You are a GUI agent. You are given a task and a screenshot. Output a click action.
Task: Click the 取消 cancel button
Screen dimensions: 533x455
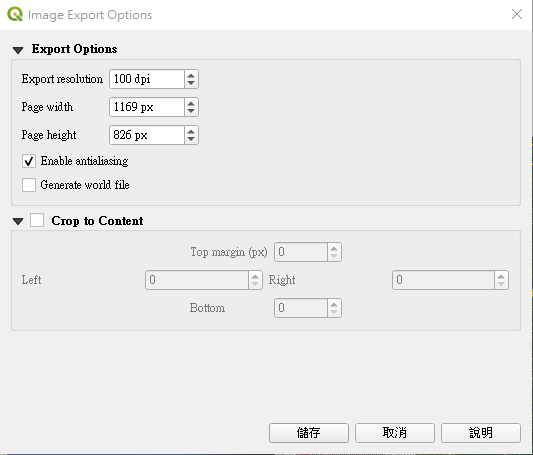395,433
